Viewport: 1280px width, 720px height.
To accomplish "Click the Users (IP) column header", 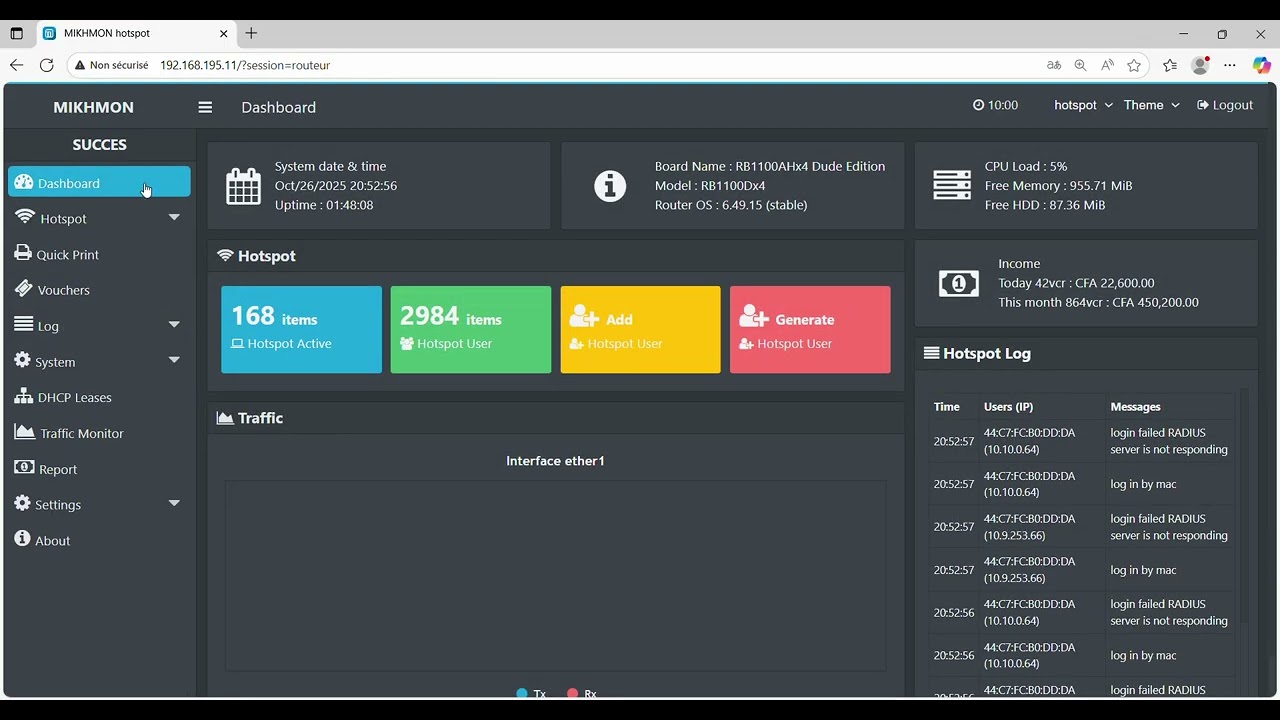I will 1008,407.
